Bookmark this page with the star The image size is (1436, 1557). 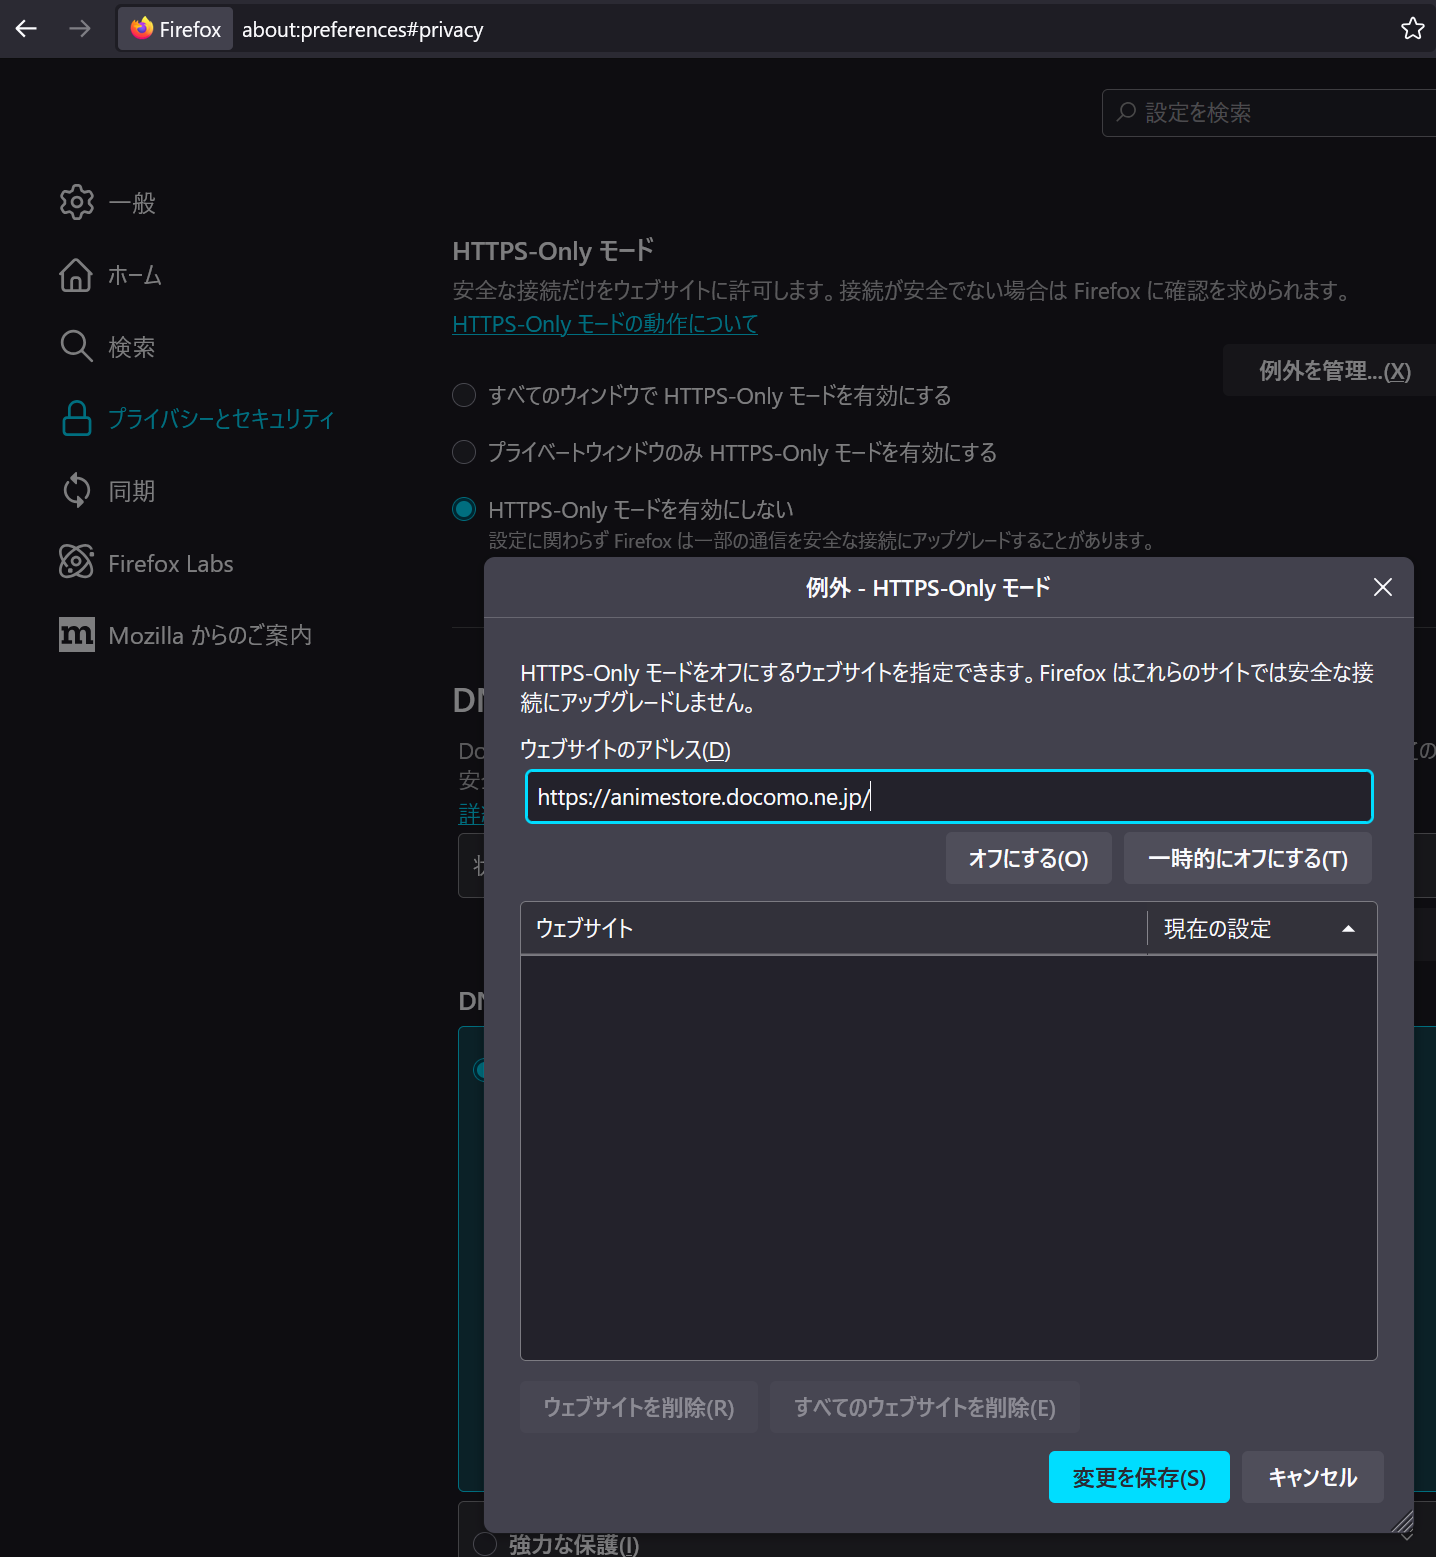[x=1412, y=29]
